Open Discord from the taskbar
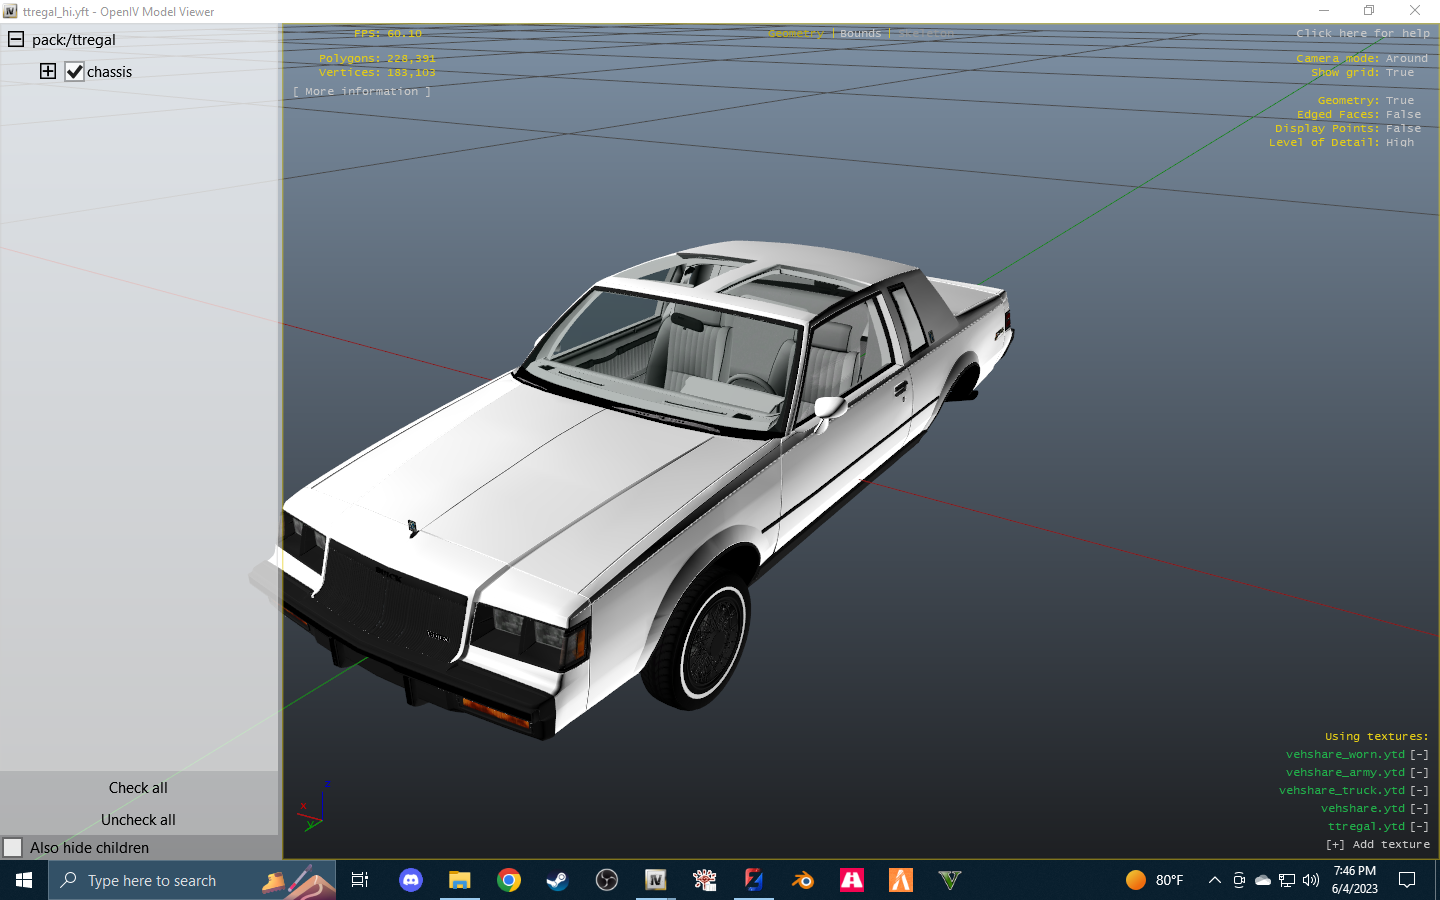 point(411,880)
